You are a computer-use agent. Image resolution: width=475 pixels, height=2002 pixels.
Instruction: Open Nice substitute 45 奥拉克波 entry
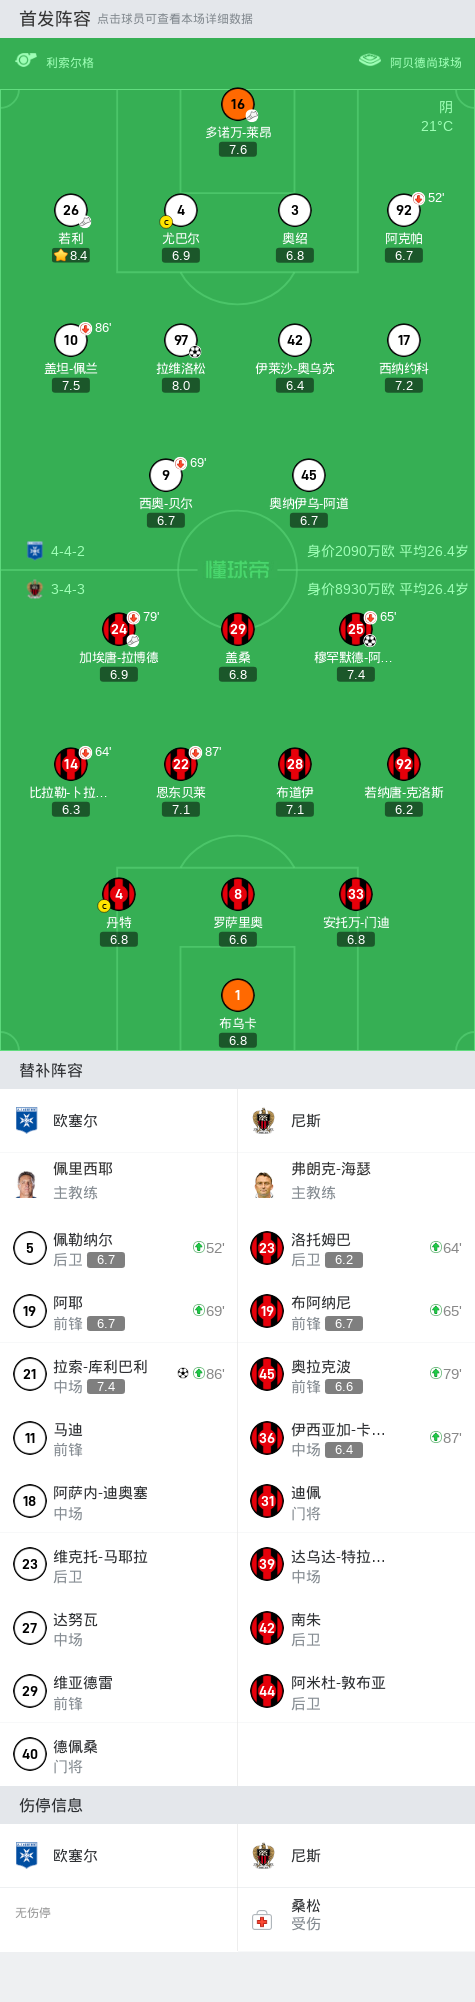pyautogui.click(x=356, y=1374)
